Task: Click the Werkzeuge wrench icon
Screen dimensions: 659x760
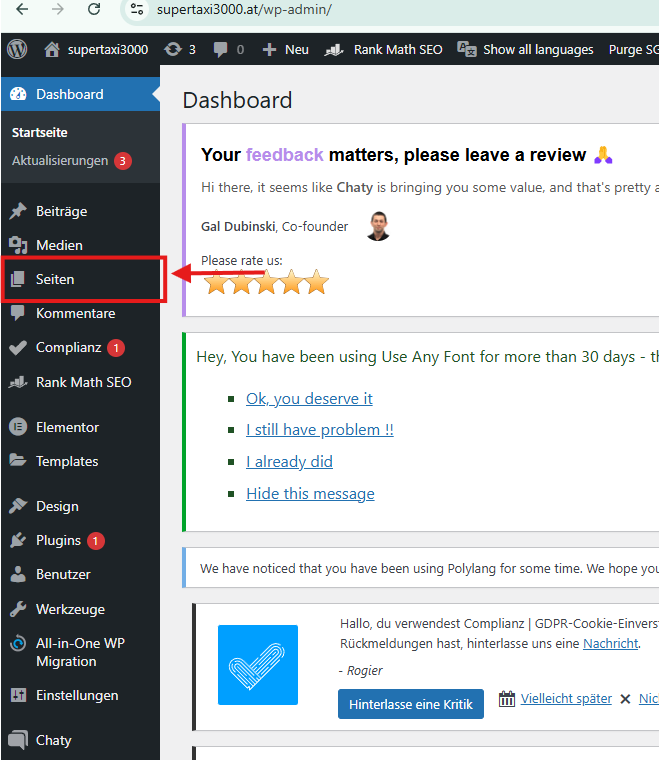Action: click(18, 609)
